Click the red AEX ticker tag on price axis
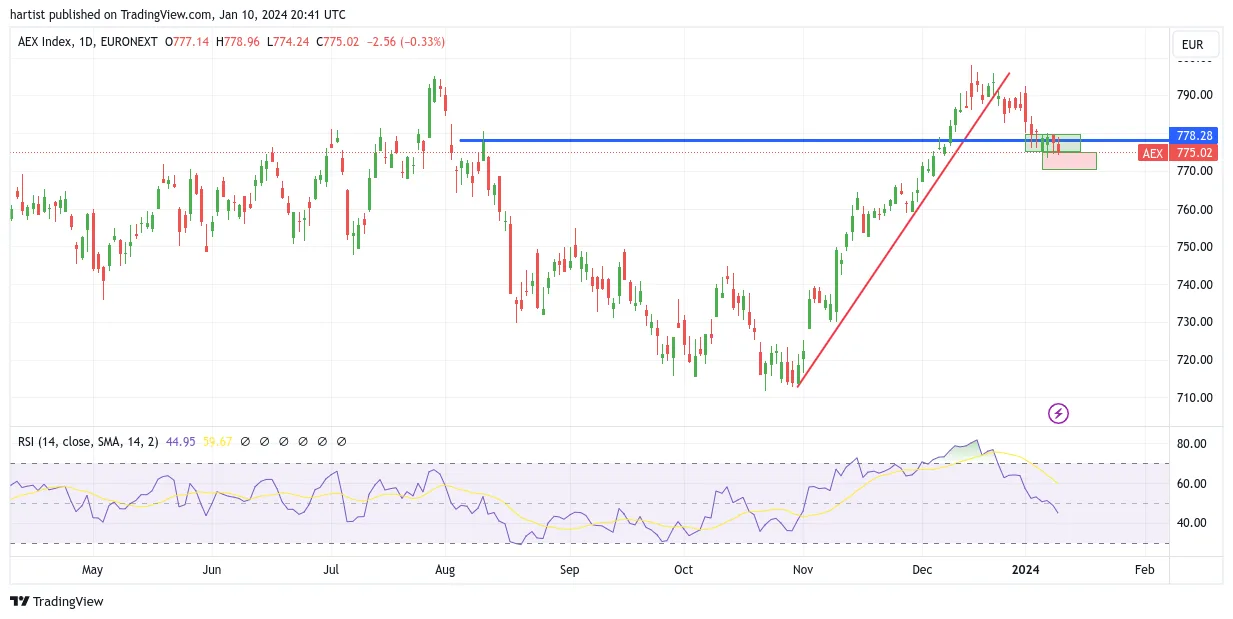The image size is (1233, 619). (1153, 153)
